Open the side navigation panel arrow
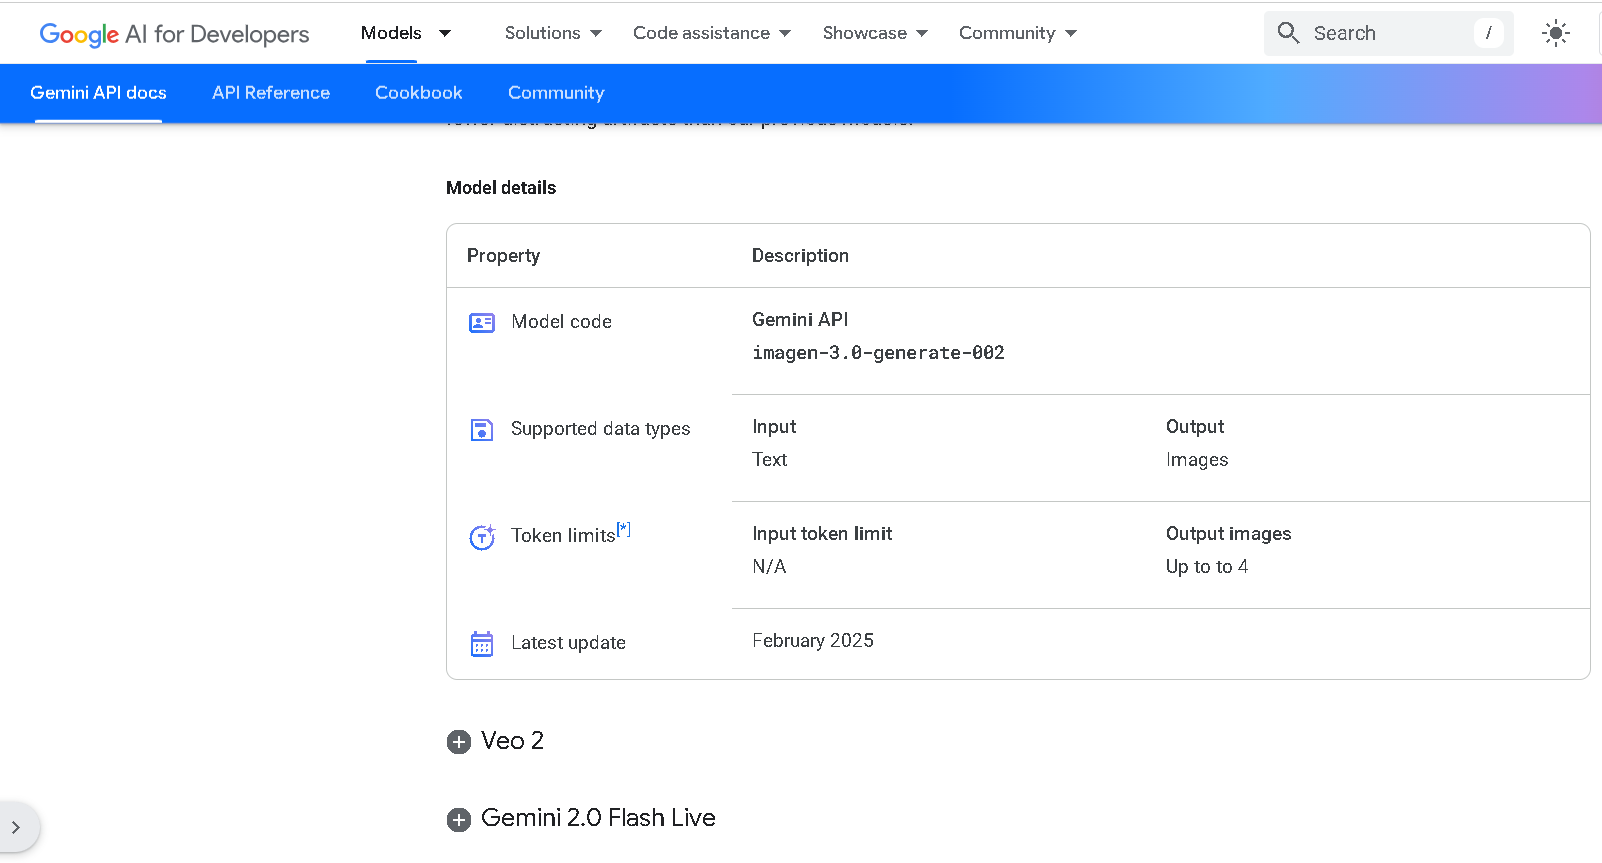This screenshot has width=1602, height=863. 16,827
